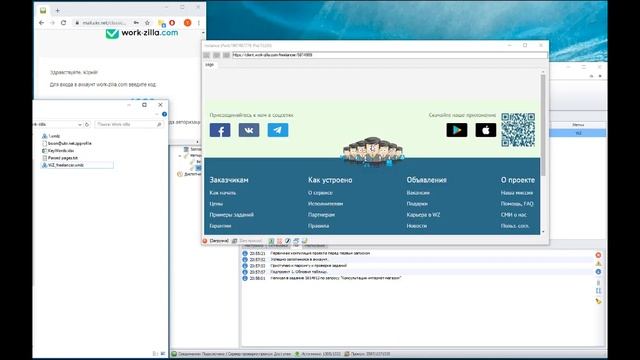Viewport: 640px width, 360px height.
Task: Collapse the expanded tree node in the project tree
Action: 180,156
